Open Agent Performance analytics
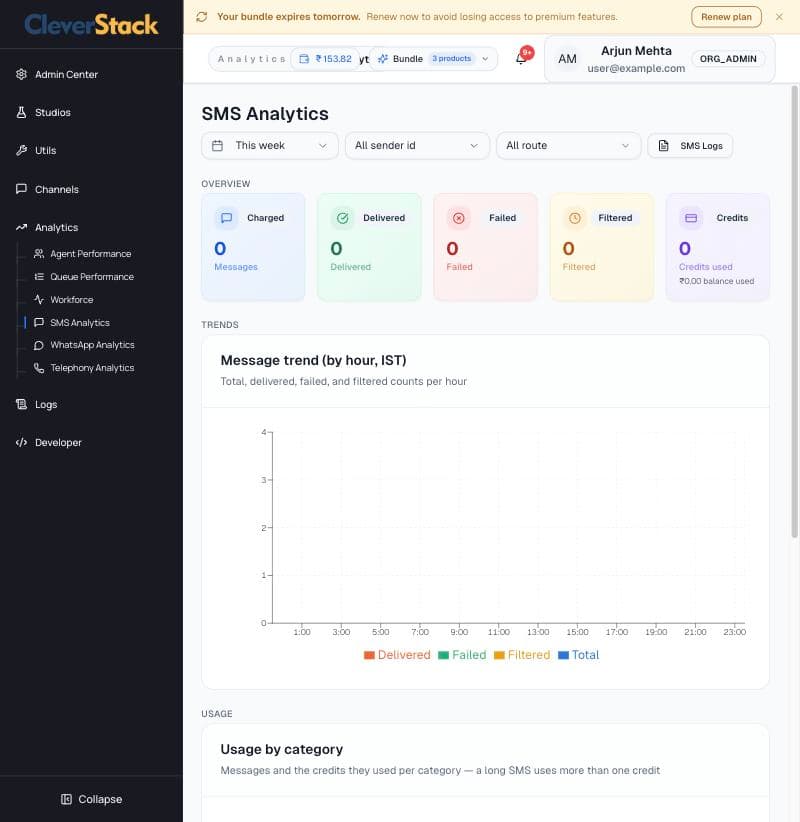The image size is (800, 822). tap(83, 254)
